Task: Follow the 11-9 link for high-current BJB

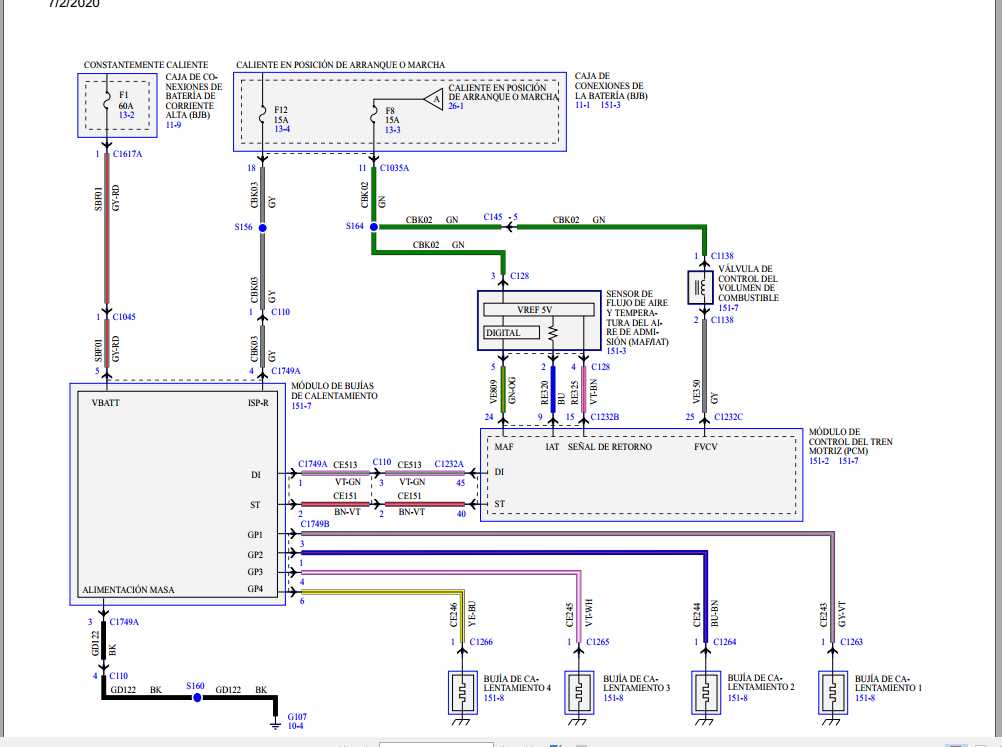Action: coord(173,125)
